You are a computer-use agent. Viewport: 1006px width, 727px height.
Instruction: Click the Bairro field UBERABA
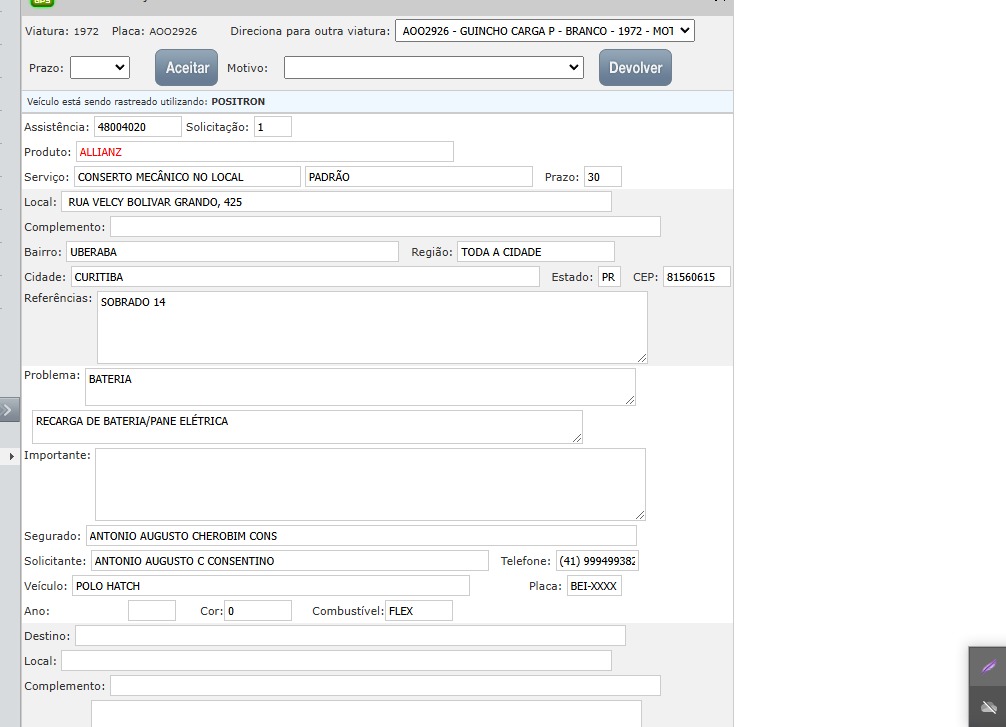232,252
